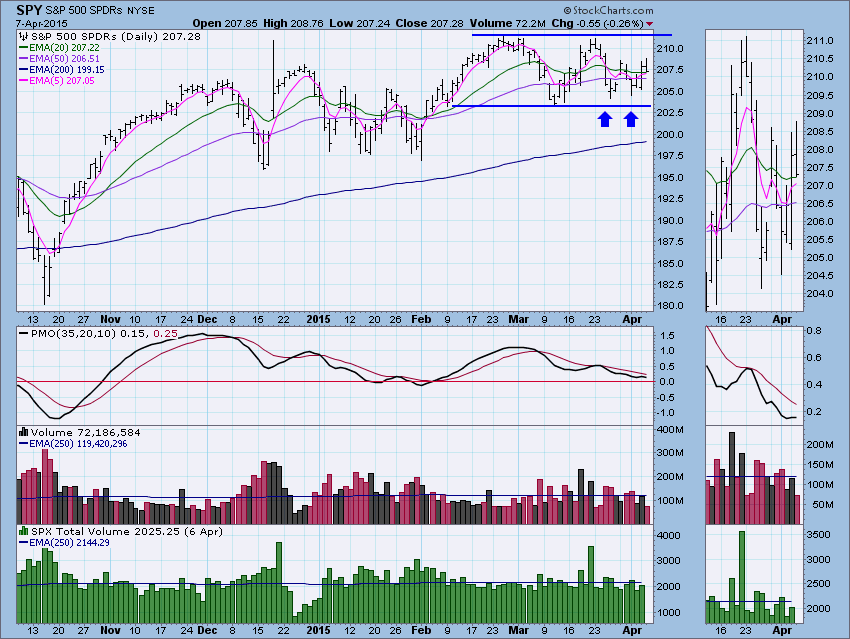Image resolution: width=850 pixels, height=639 pixels.
Task: Click the 2015 label beneath the price chart
Action: click(318, 319)
